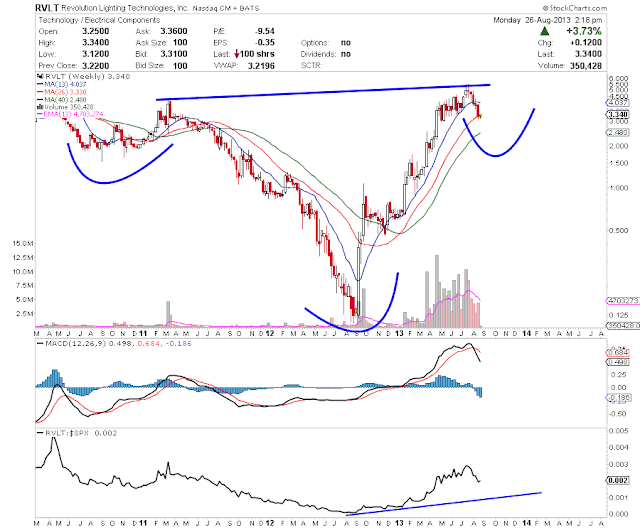Click the date Monday 26-Aug-2013
The image size is (640, 530).
[531, 20]
